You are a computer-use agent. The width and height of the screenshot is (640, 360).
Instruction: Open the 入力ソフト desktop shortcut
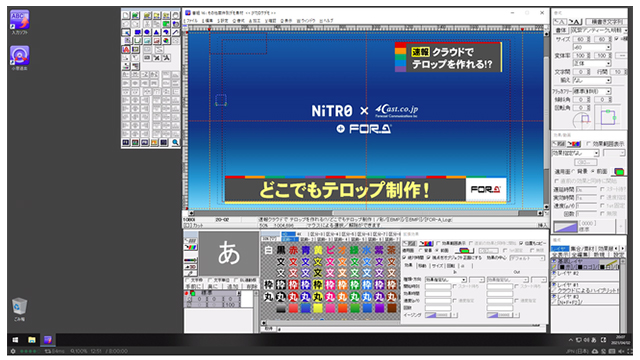click(20, 22)
